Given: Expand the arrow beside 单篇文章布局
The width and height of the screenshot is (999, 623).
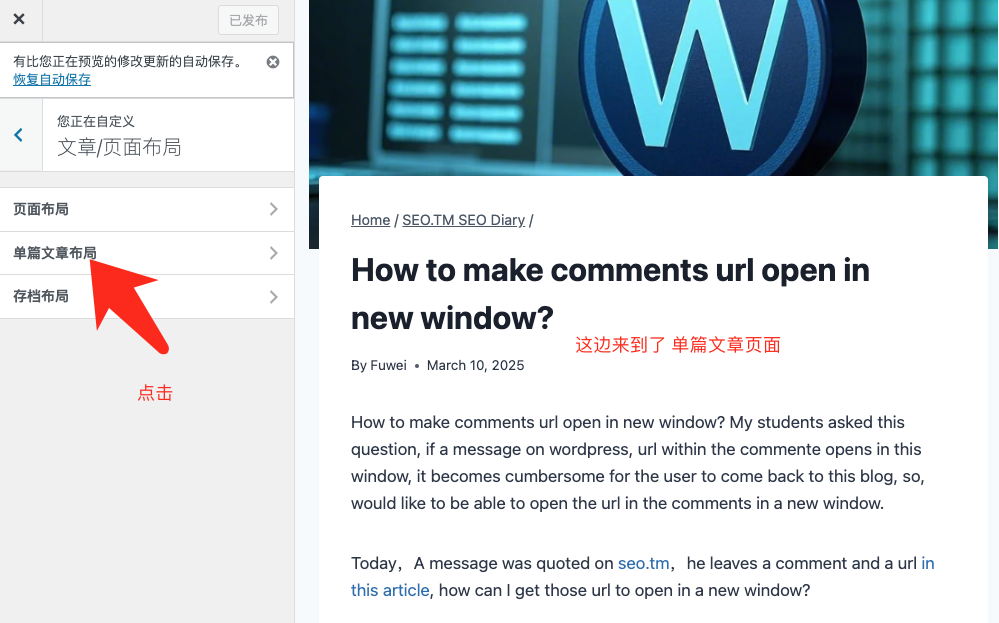Looking at the screenshot, I should tap(273, 253).
